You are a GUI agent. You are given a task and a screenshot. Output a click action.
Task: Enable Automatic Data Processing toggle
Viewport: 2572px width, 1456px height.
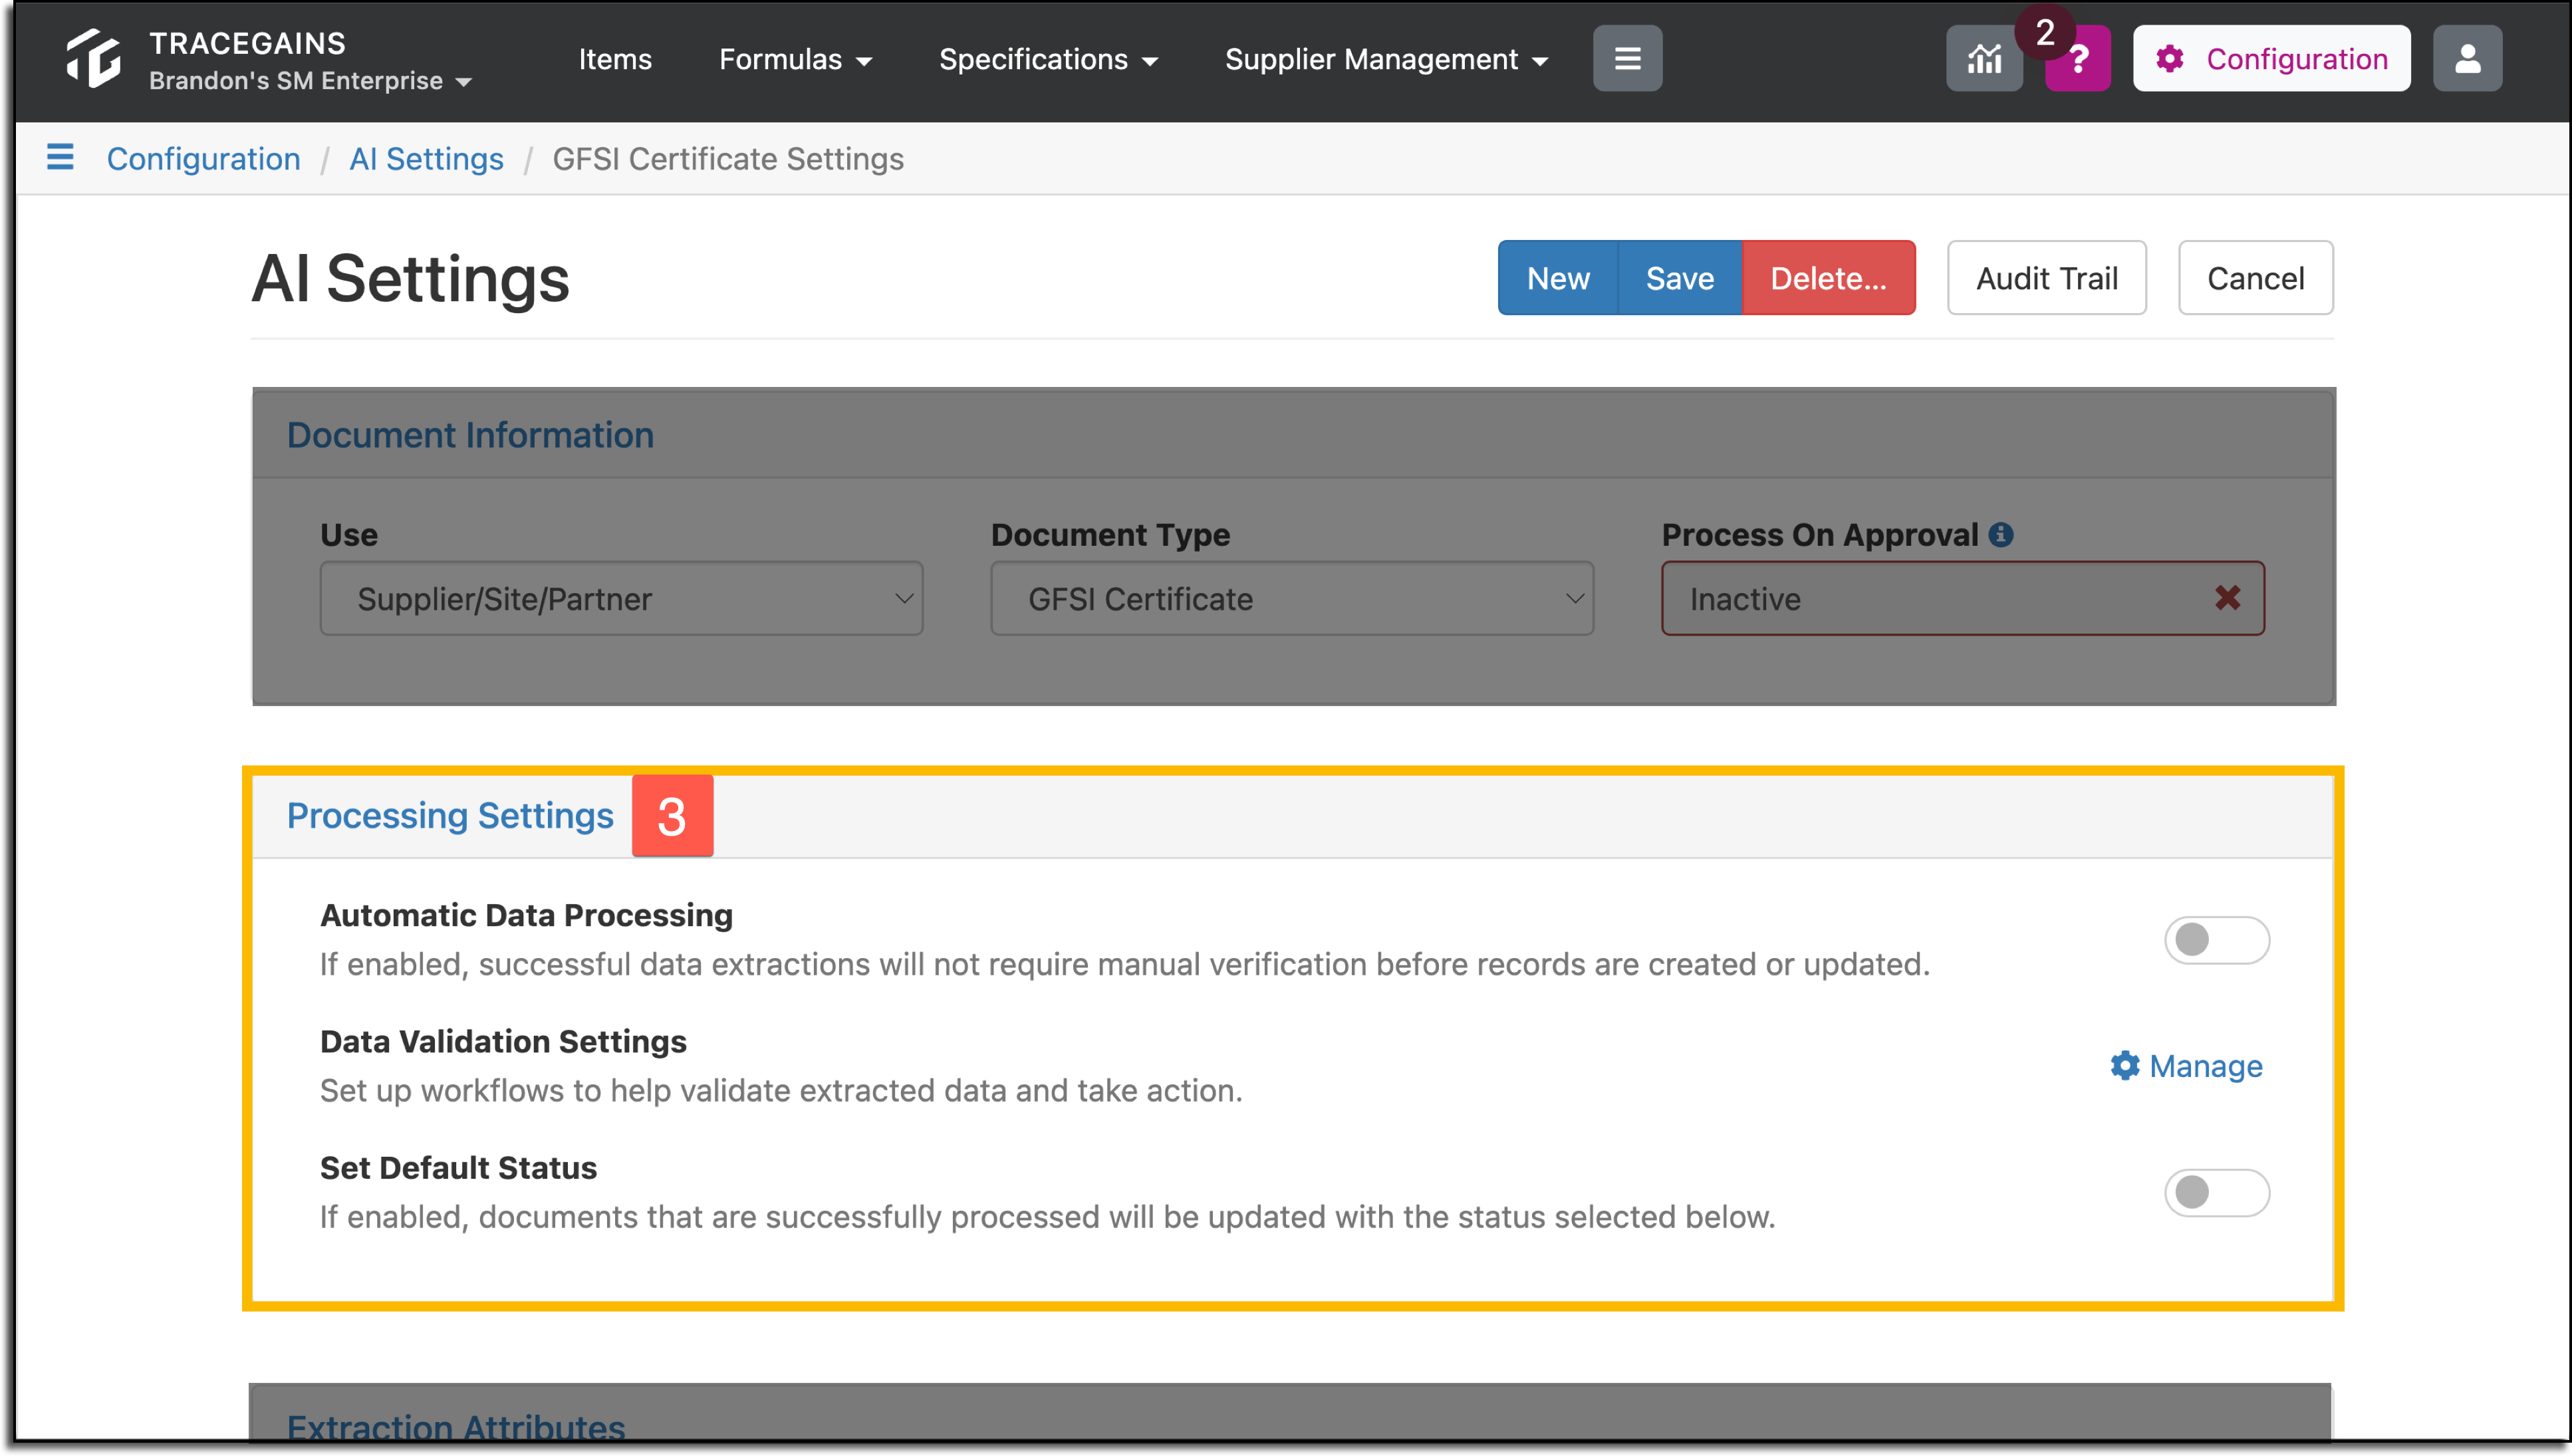coord(2217,940)
